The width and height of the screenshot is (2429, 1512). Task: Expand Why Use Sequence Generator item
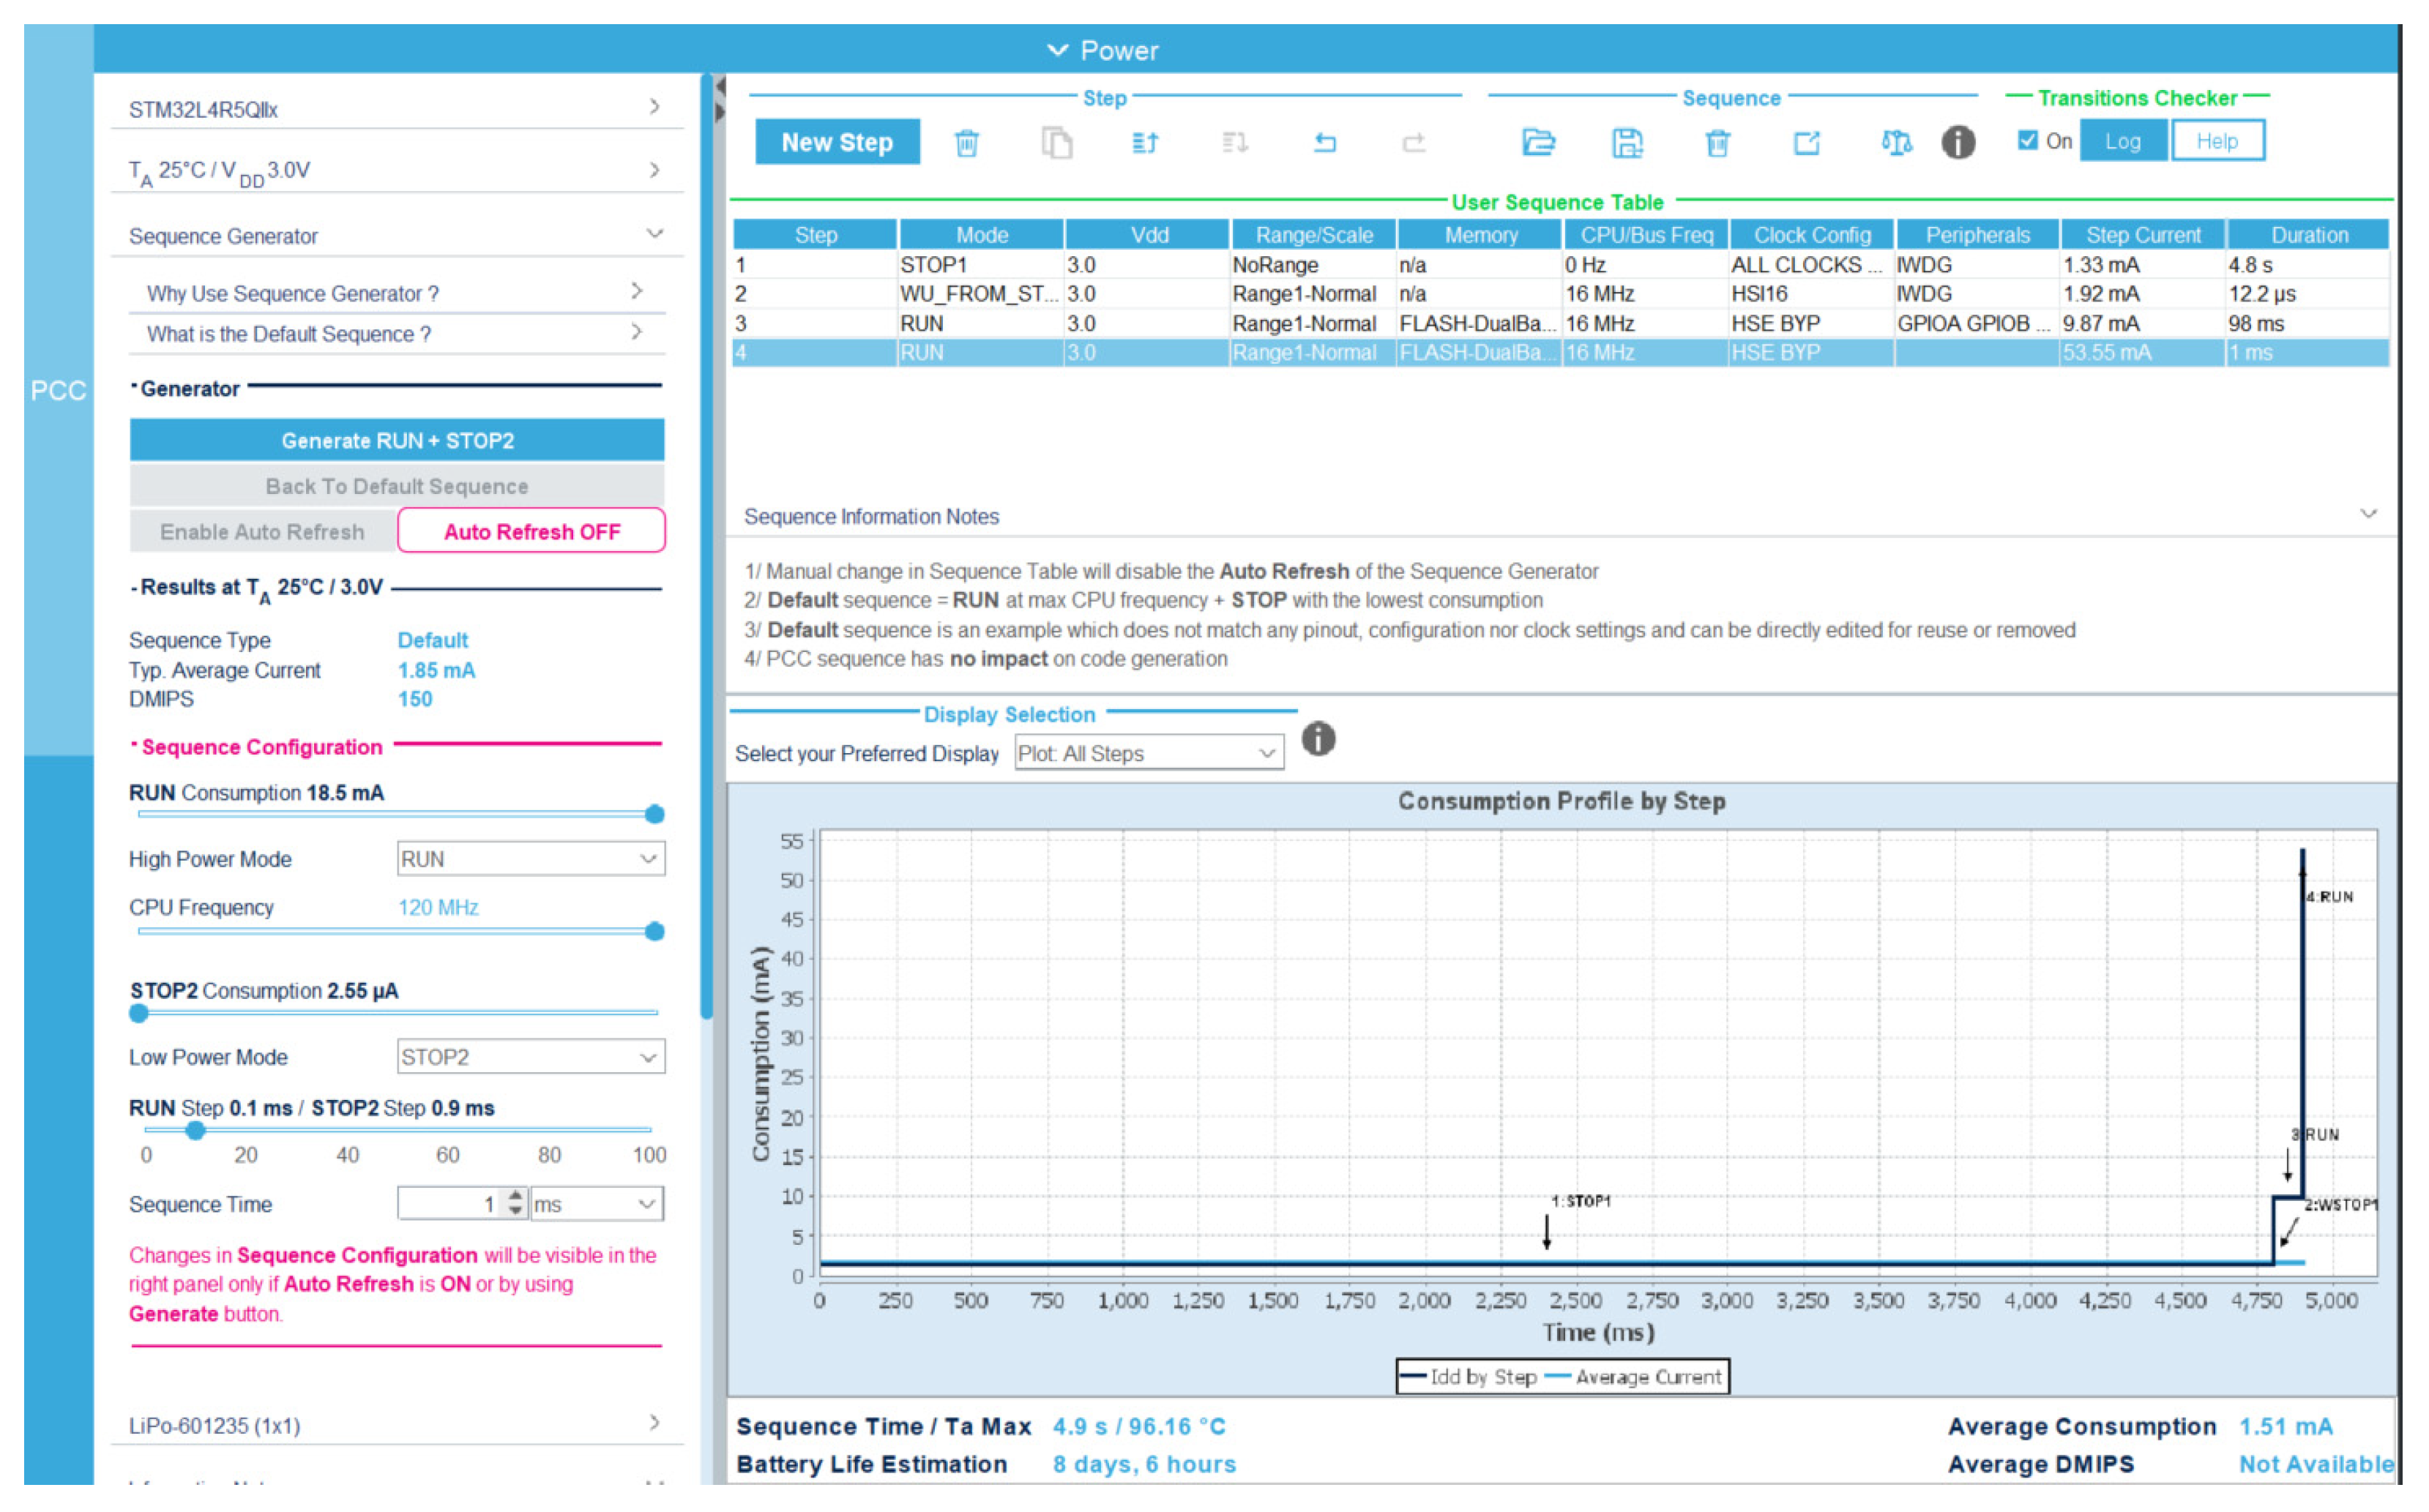point(395,293)
